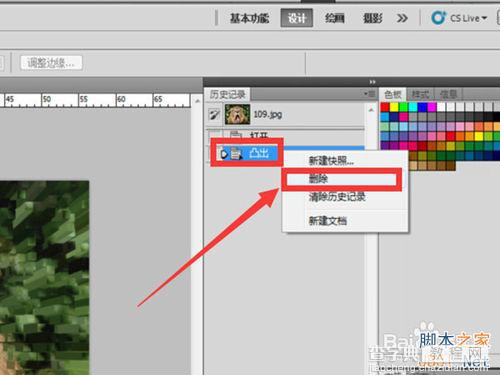Click the history panel scroll-up arrow

click(x=371, y=110)
